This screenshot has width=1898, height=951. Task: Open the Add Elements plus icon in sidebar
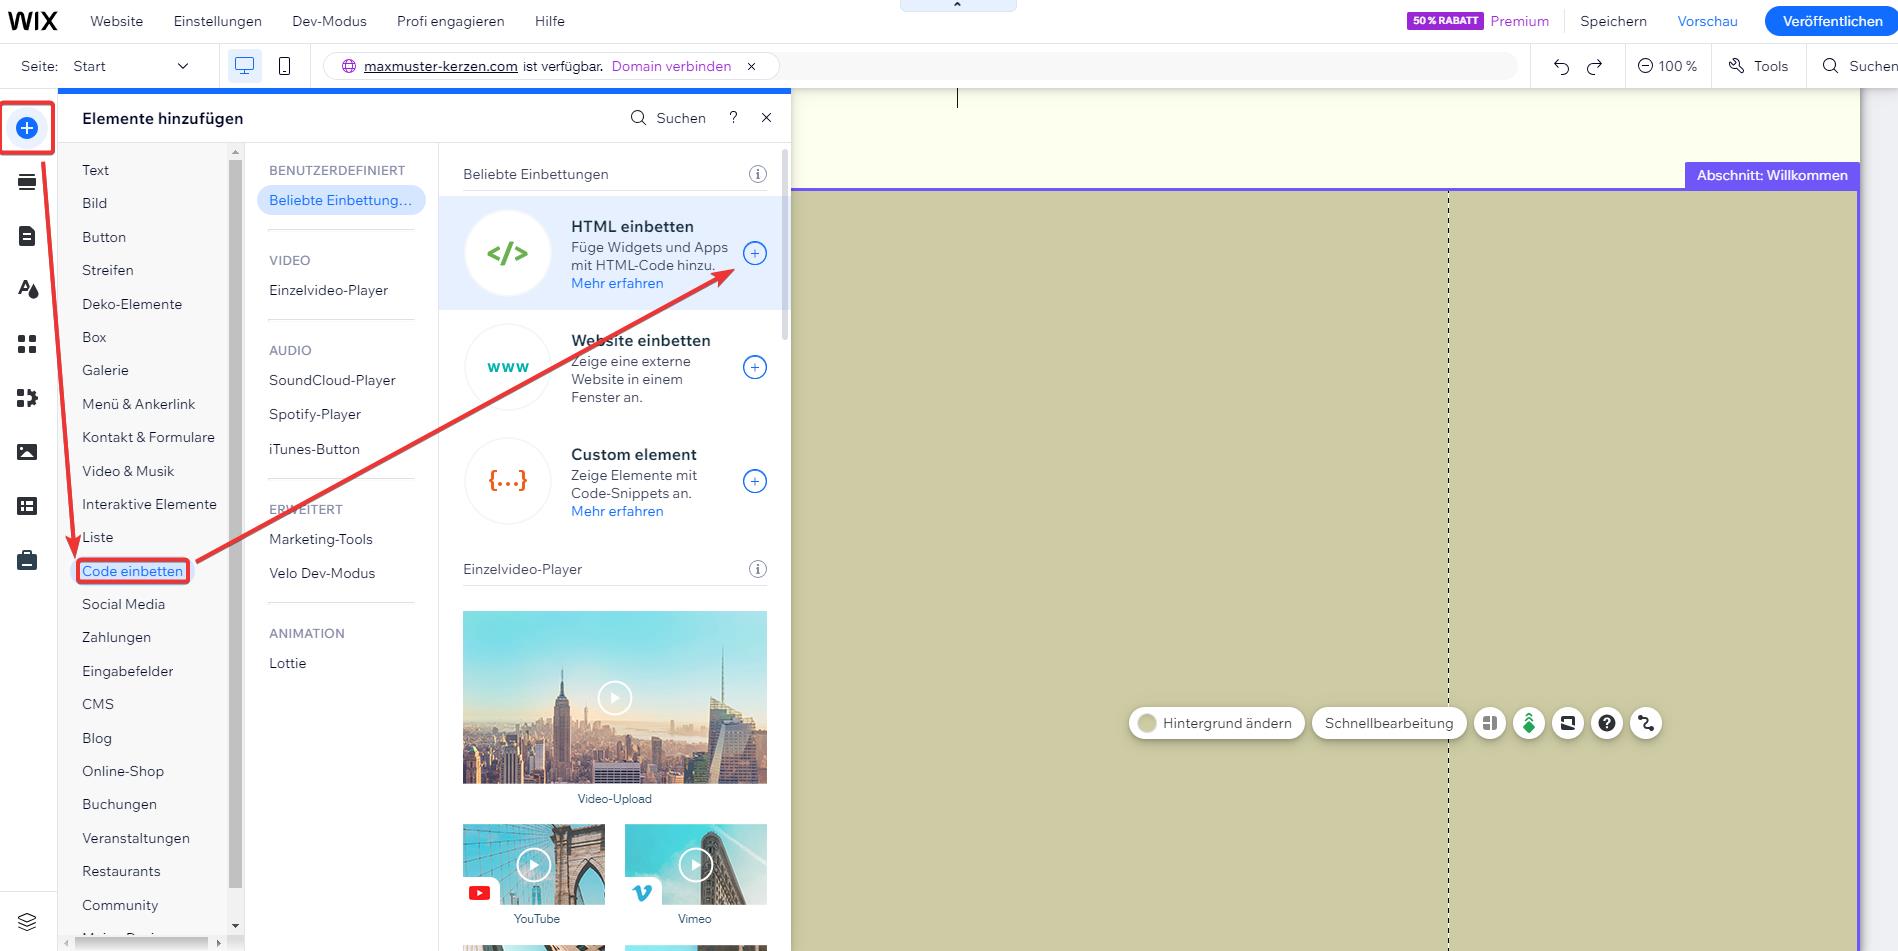click(x=27, y=128)
